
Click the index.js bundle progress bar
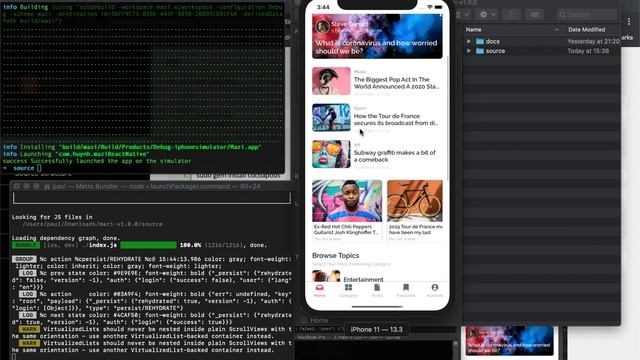(x=148, y=245)
